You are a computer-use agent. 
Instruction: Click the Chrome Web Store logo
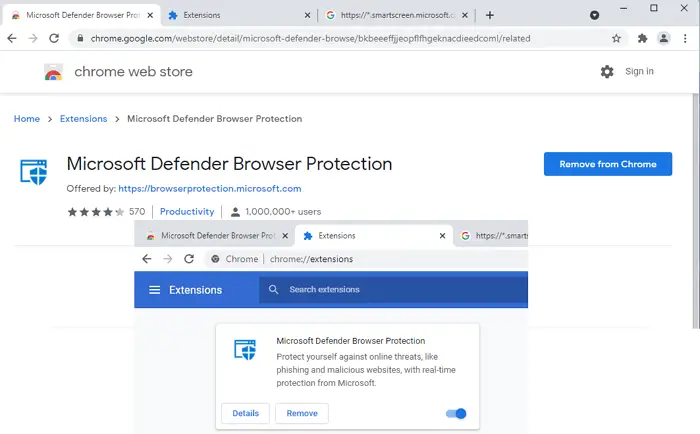coord(53,72)
